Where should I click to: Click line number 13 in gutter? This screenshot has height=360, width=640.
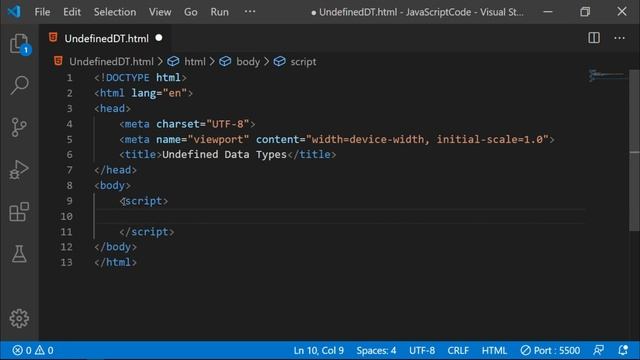tap(66, 262)
